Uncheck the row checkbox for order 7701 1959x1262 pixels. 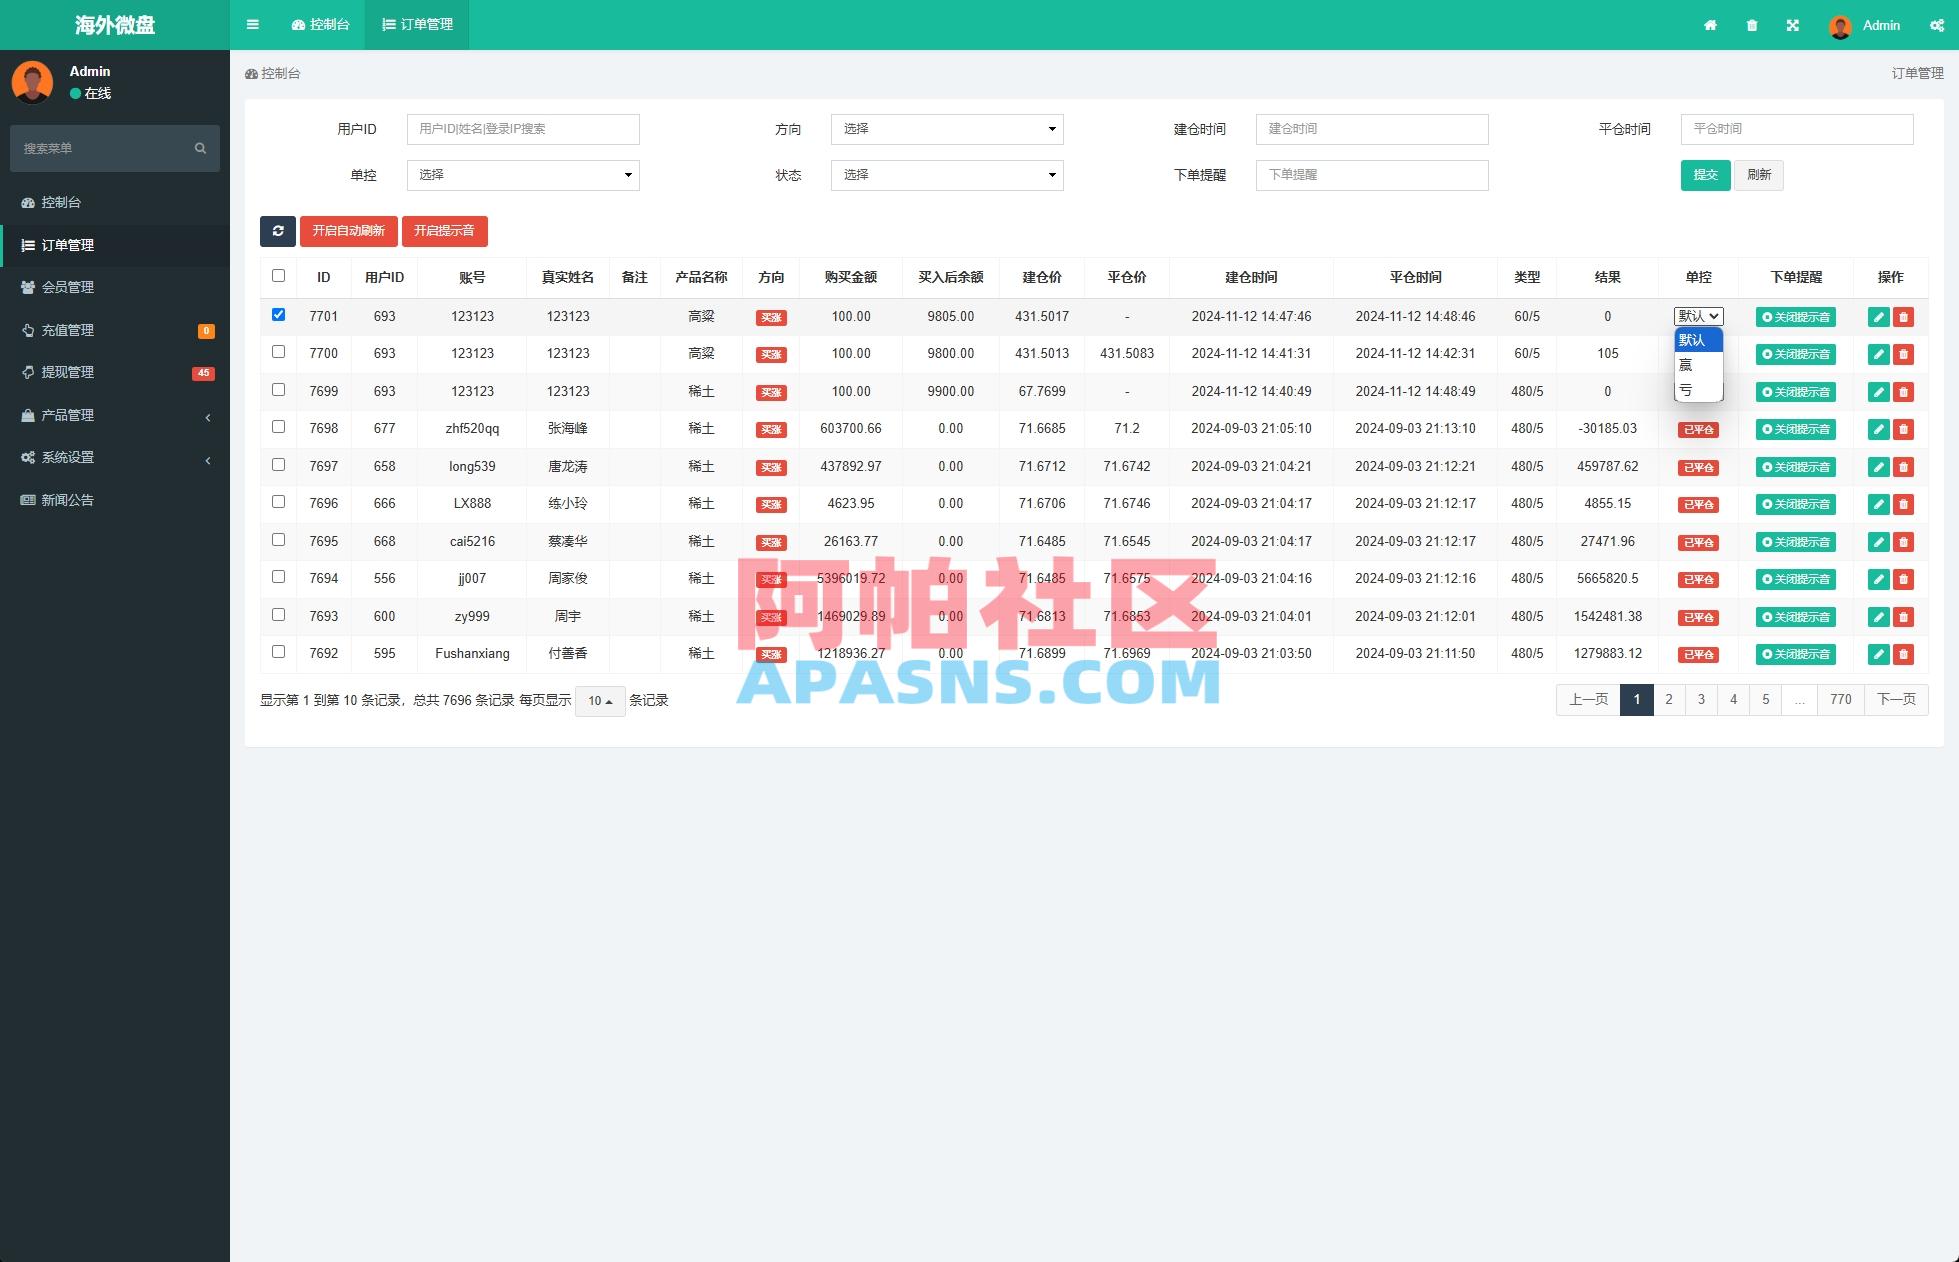(x=278, y=313)
